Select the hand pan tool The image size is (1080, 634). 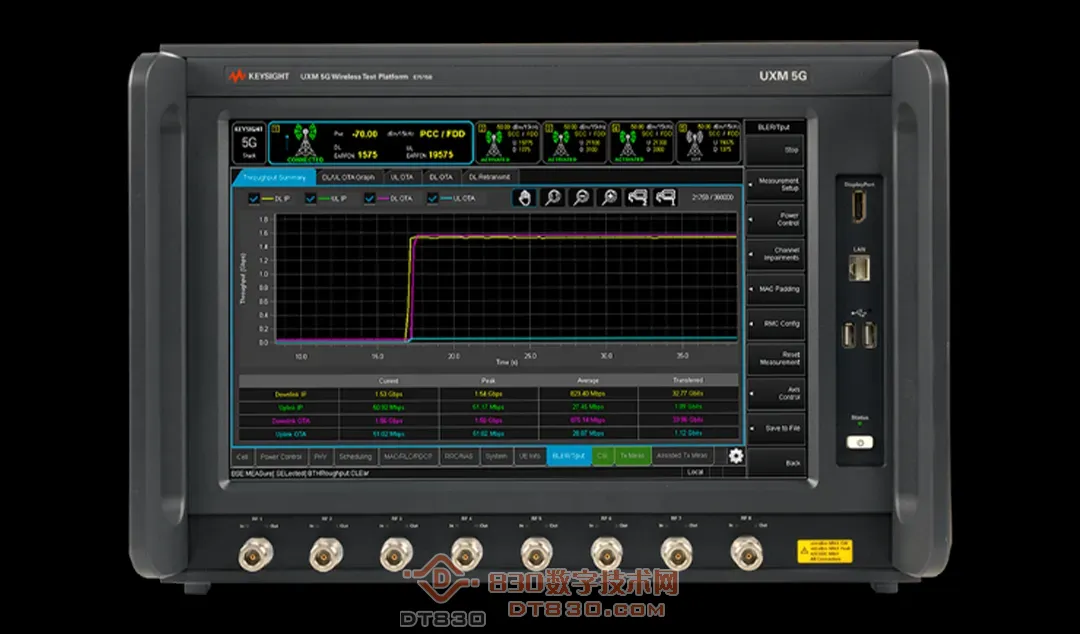point(525,198)
